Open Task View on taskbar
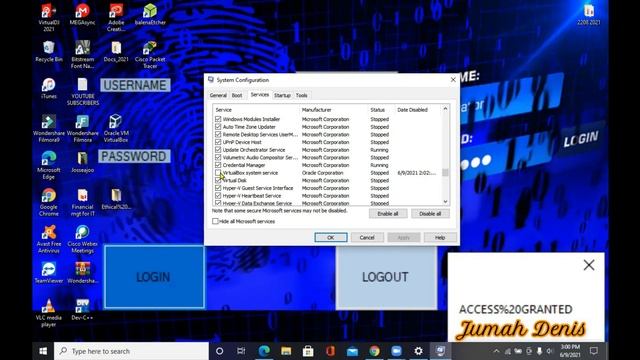Image resolution: width=640 pixels, height=360 pixels. coord(241,351)
